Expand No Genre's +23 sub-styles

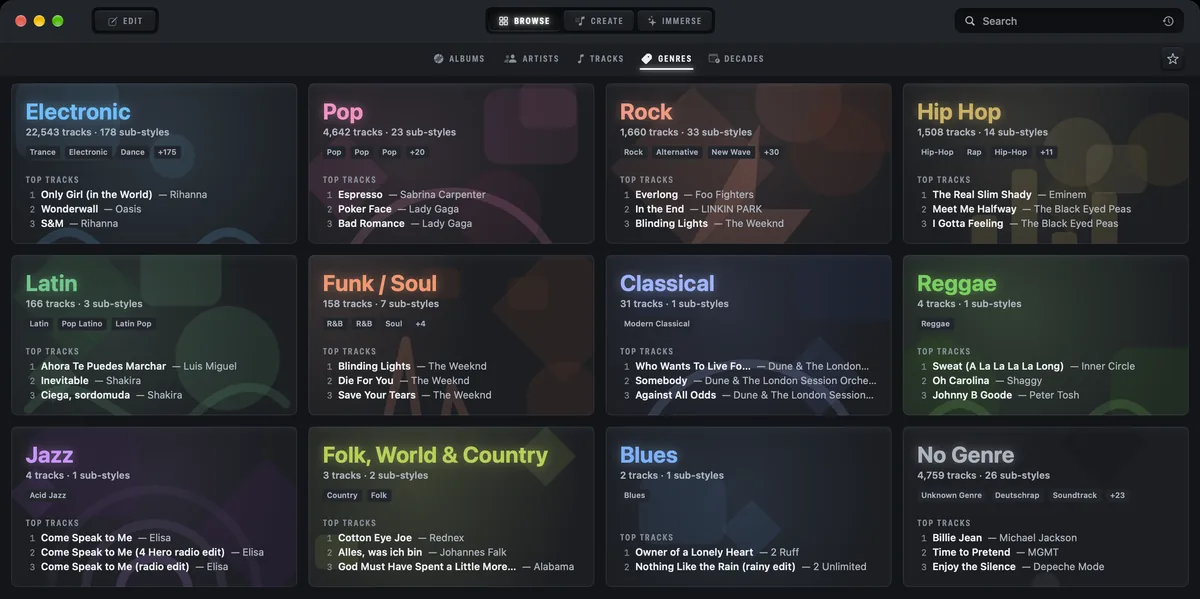pyautogui.click(x=1117, y=496)
